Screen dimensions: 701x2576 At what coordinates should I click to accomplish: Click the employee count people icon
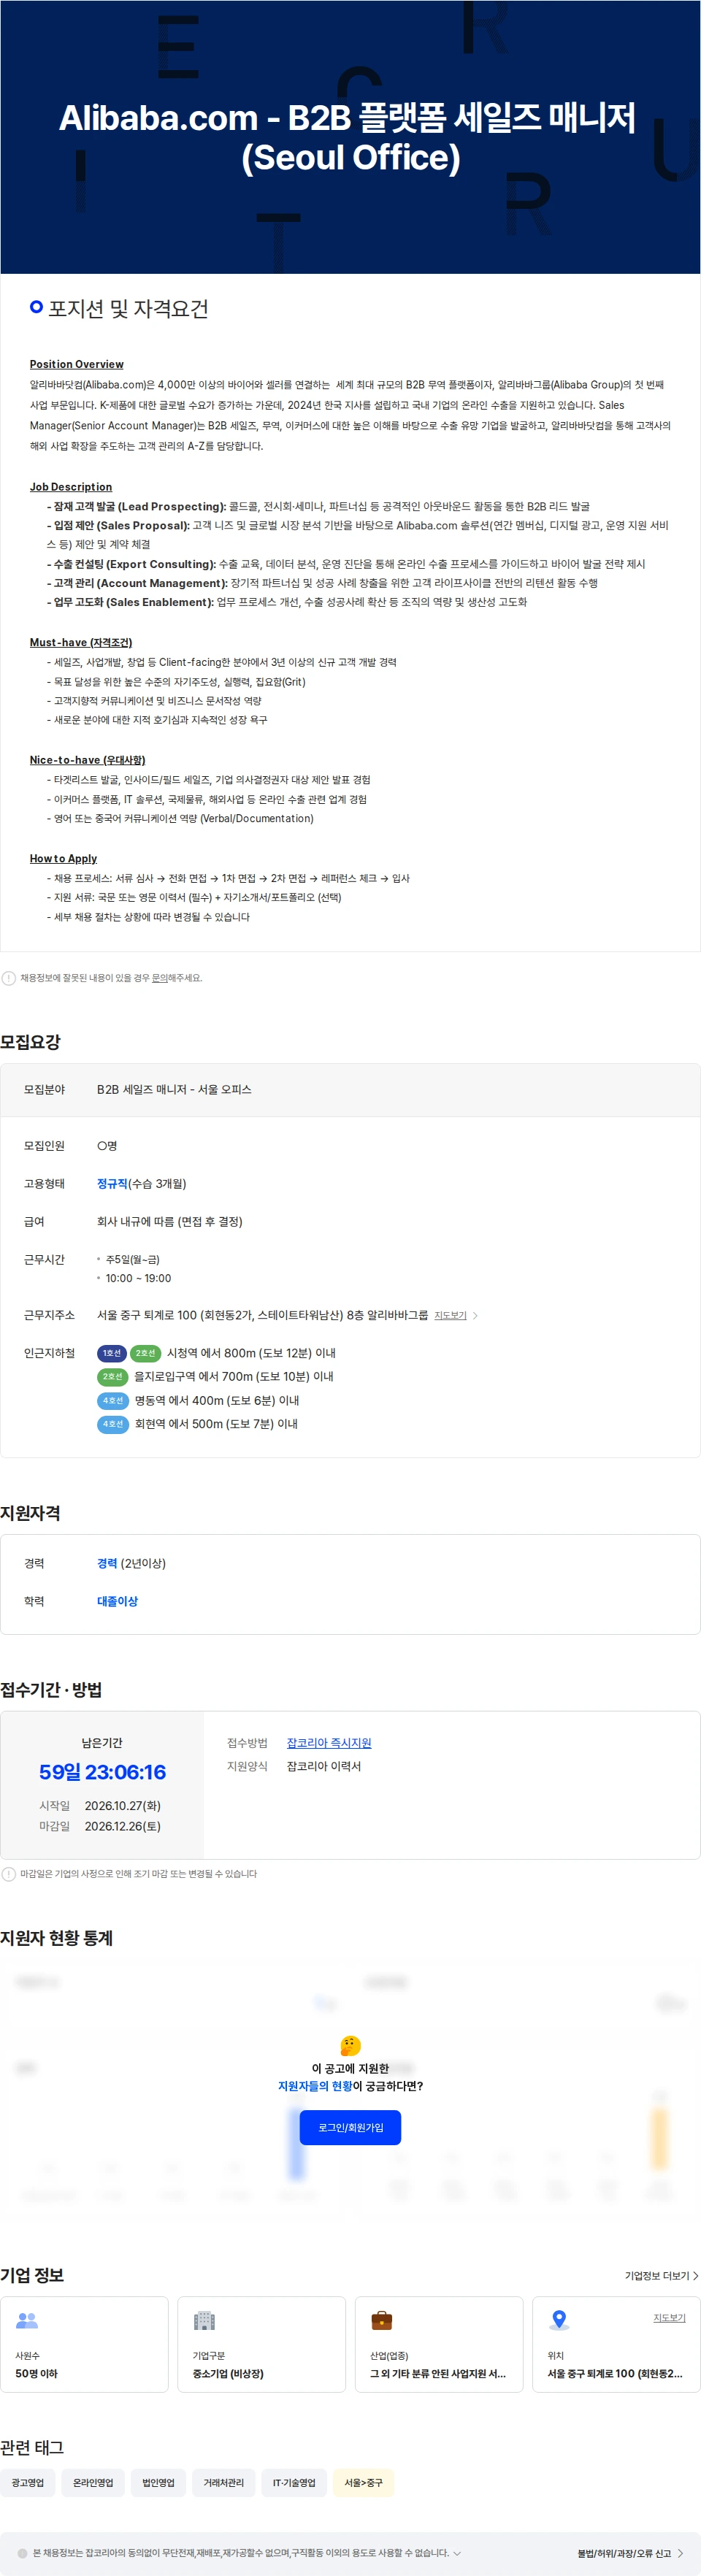[27, 2321]
